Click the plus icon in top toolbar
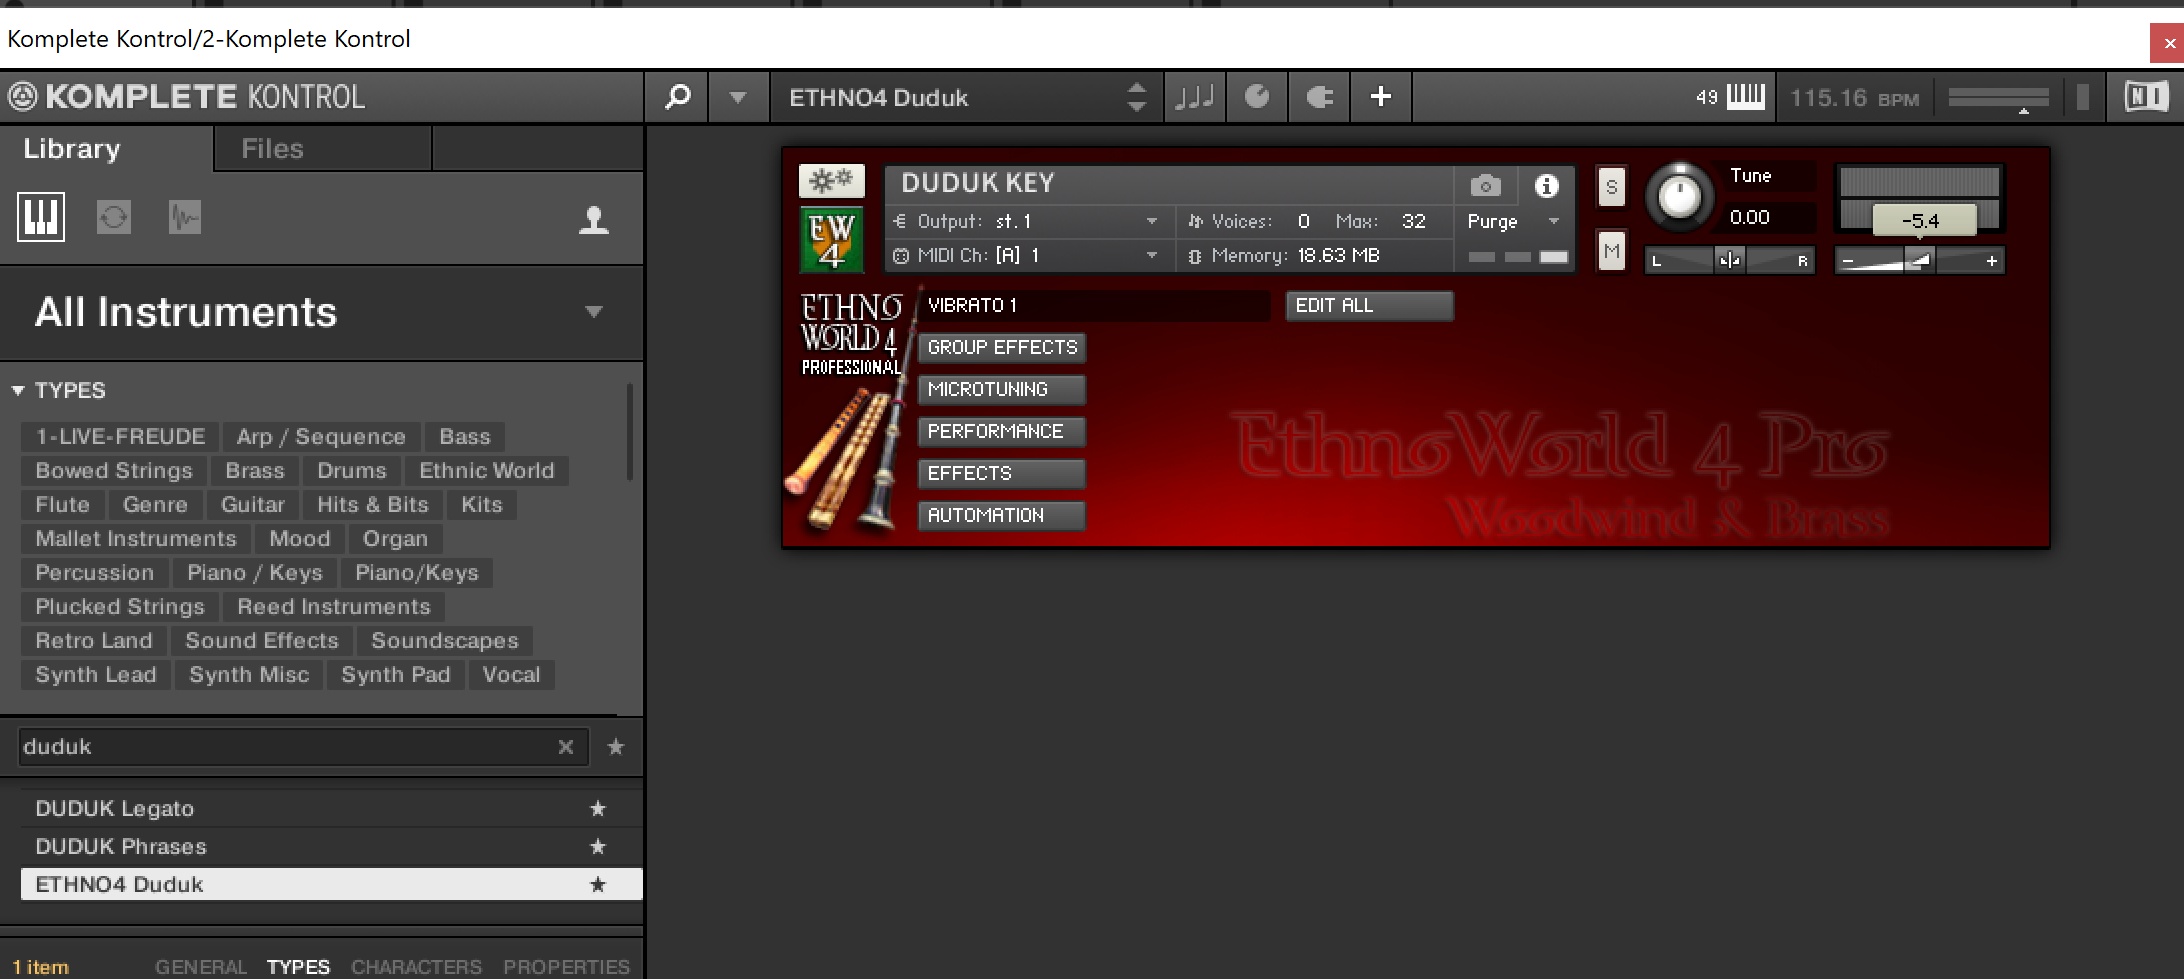The width and height of the screenshot is (2184, 979). (1380, 97)
